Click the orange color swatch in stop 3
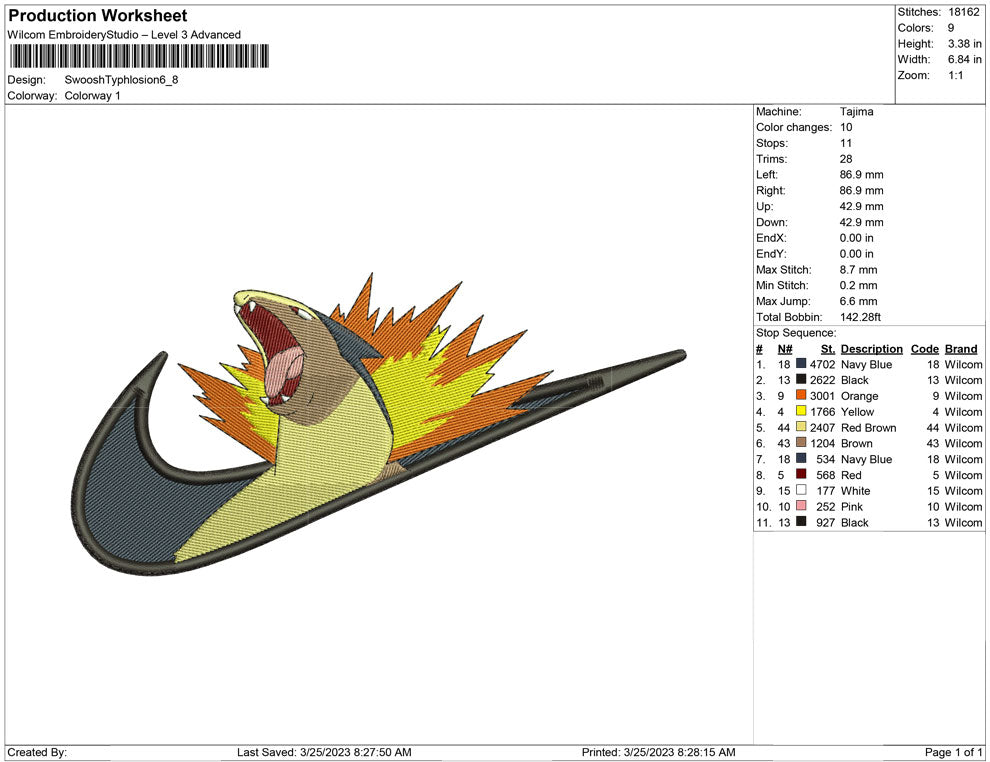 [801, 396]
